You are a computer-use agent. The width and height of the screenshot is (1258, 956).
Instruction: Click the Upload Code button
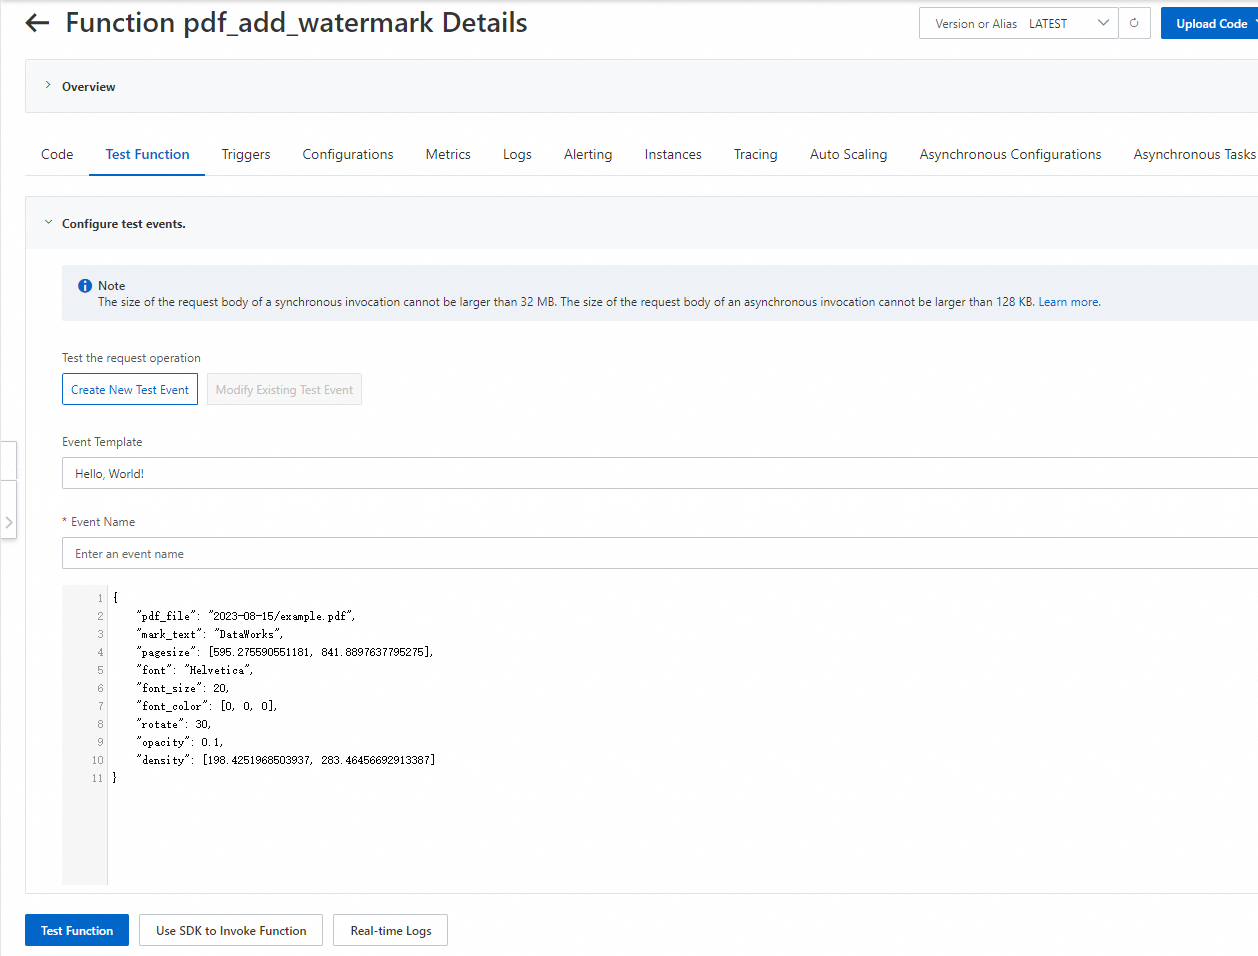pos(1210,23)
